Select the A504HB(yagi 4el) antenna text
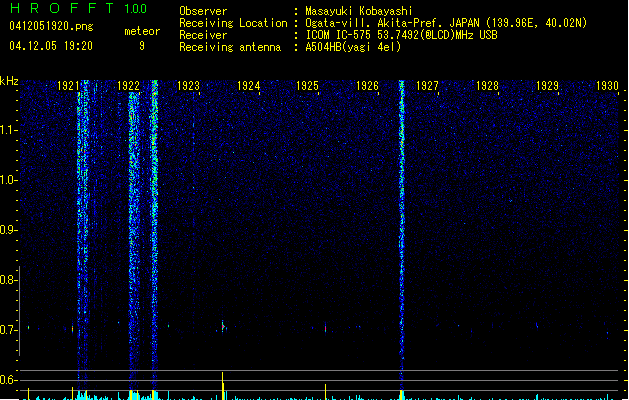629x400 pixels. click(x=353, y=47)
